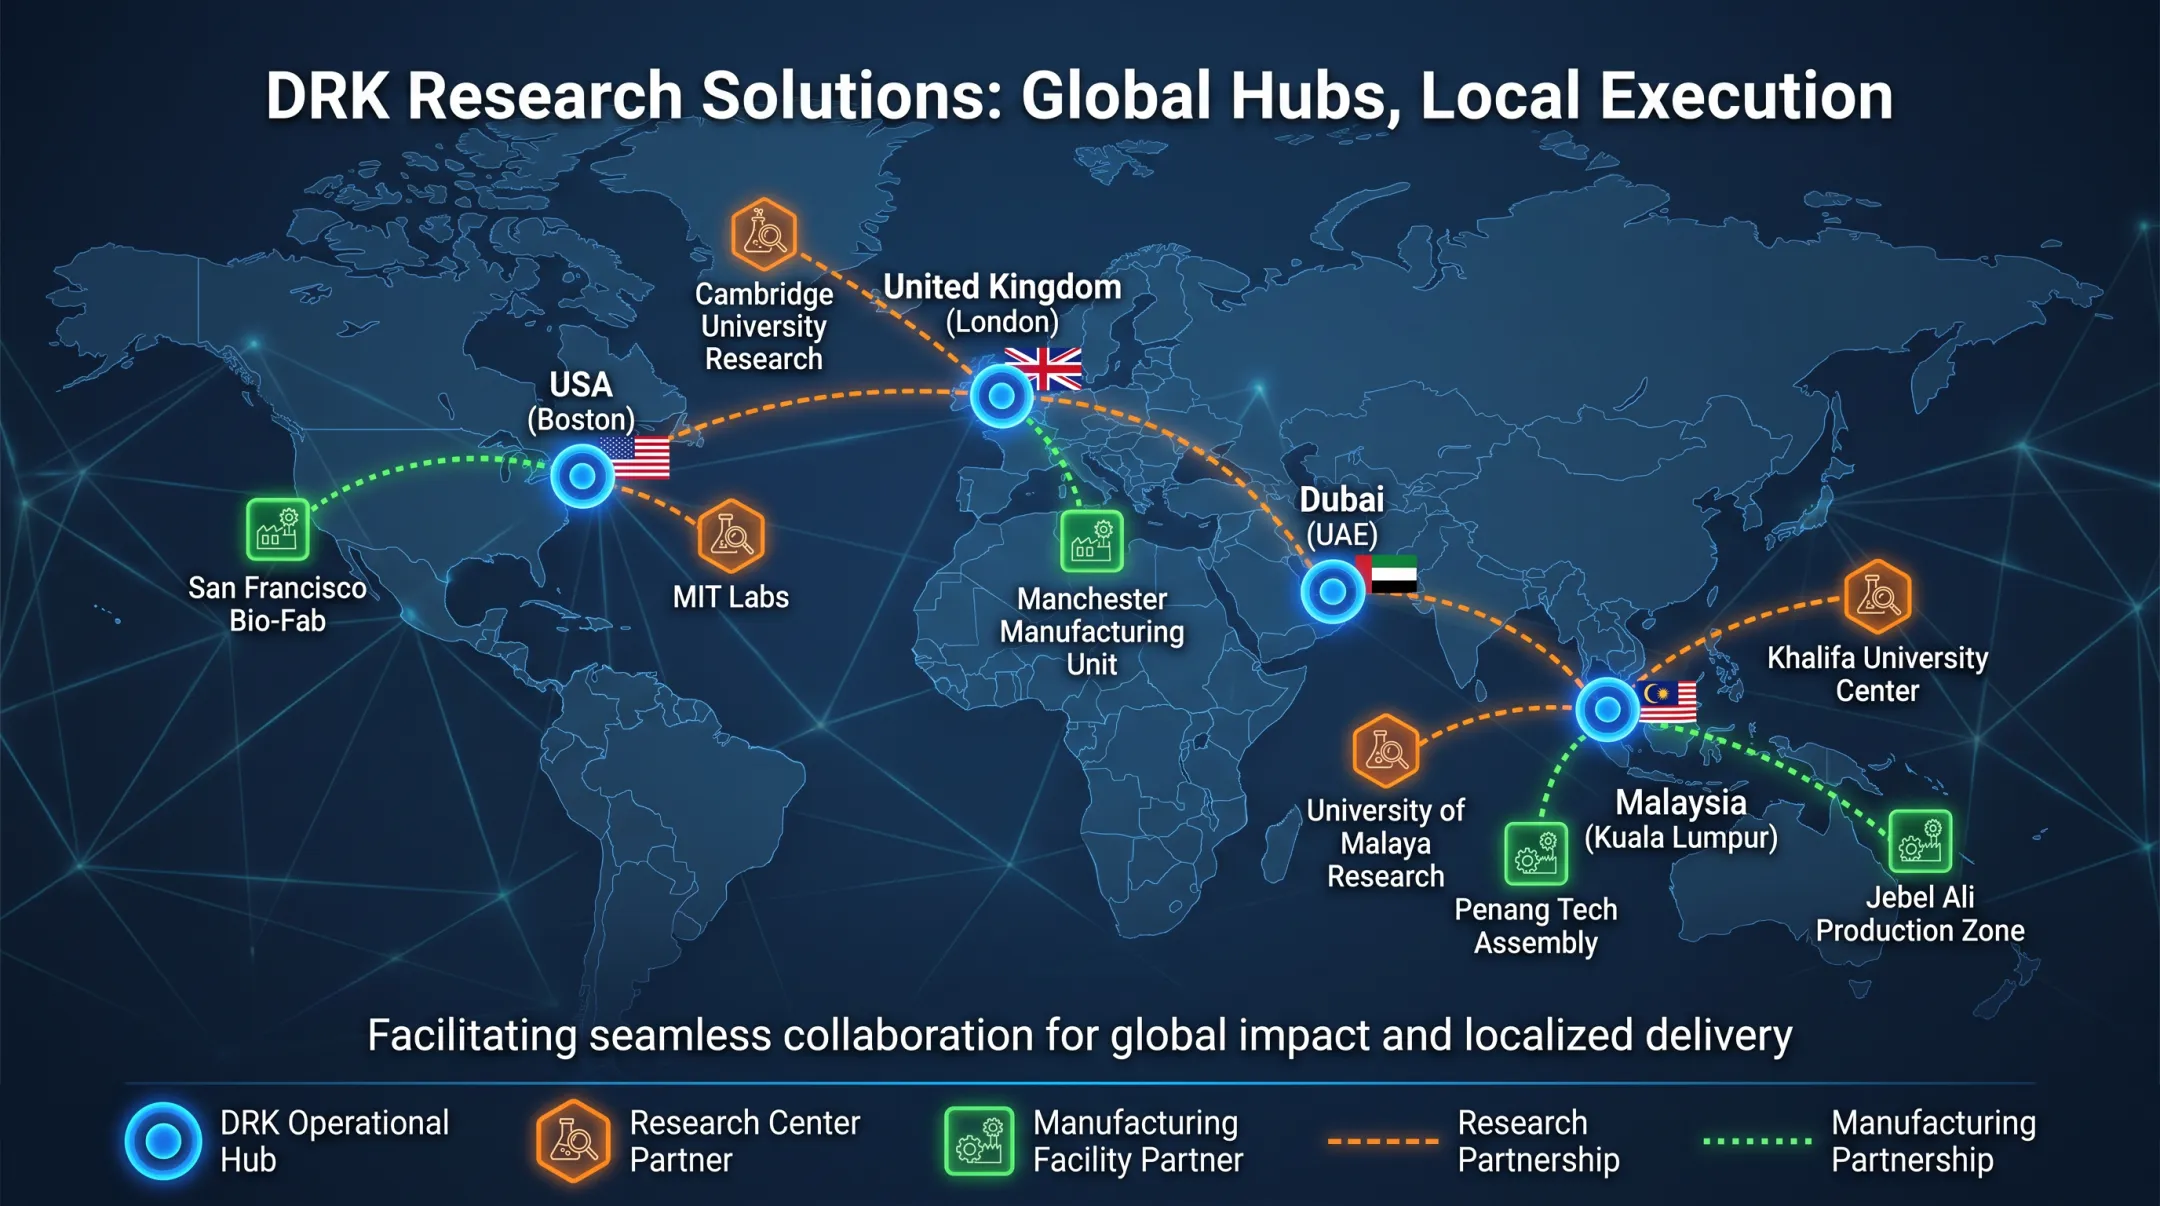Click the 'Dubai (UAE)' label
The height and width of the screenshot is (1206, 2160).
(1342, 516)
